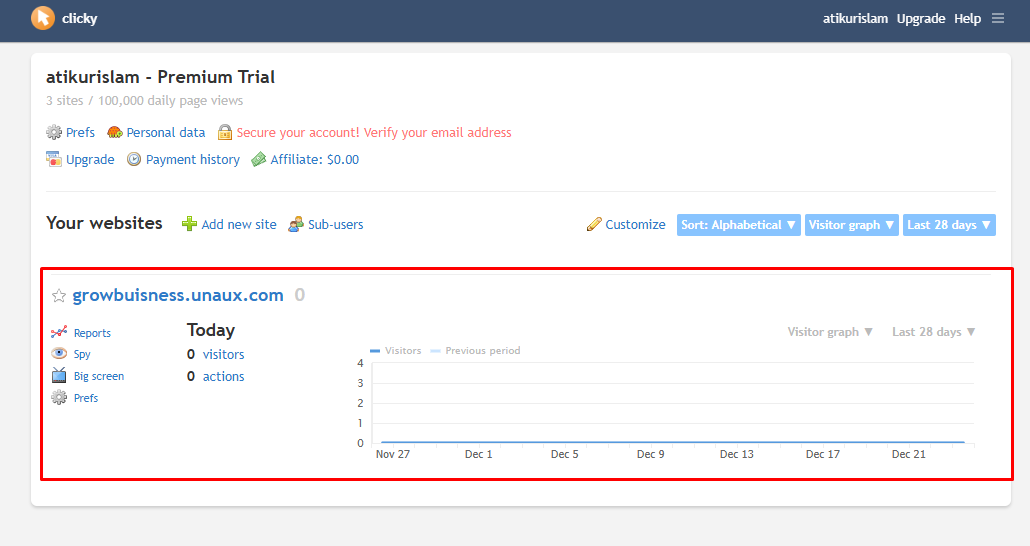Open the site Prefs link

tap(85, 398)
